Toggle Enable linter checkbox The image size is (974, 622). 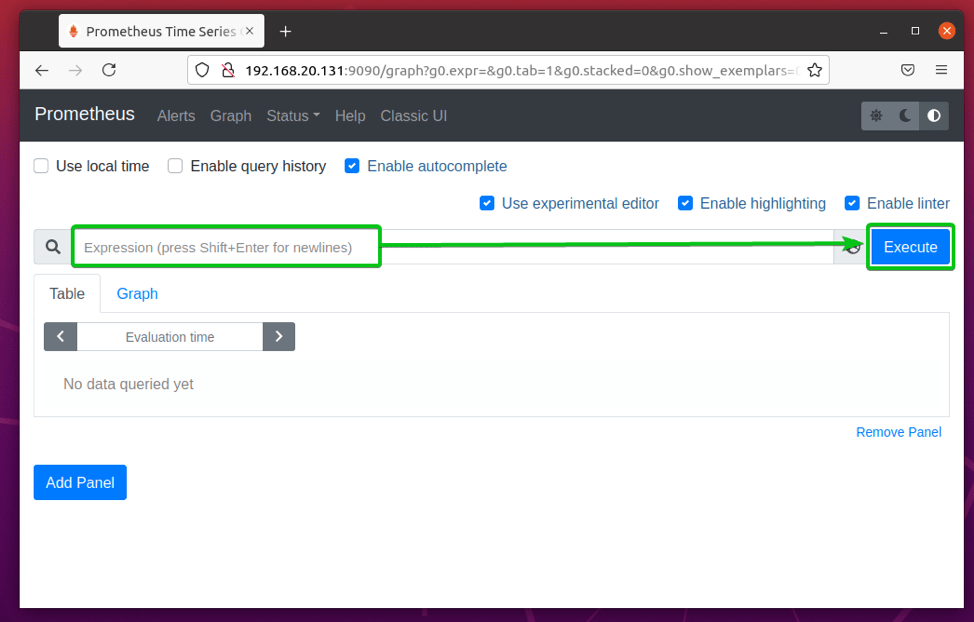pyautogui.click(x=852, y=203)
